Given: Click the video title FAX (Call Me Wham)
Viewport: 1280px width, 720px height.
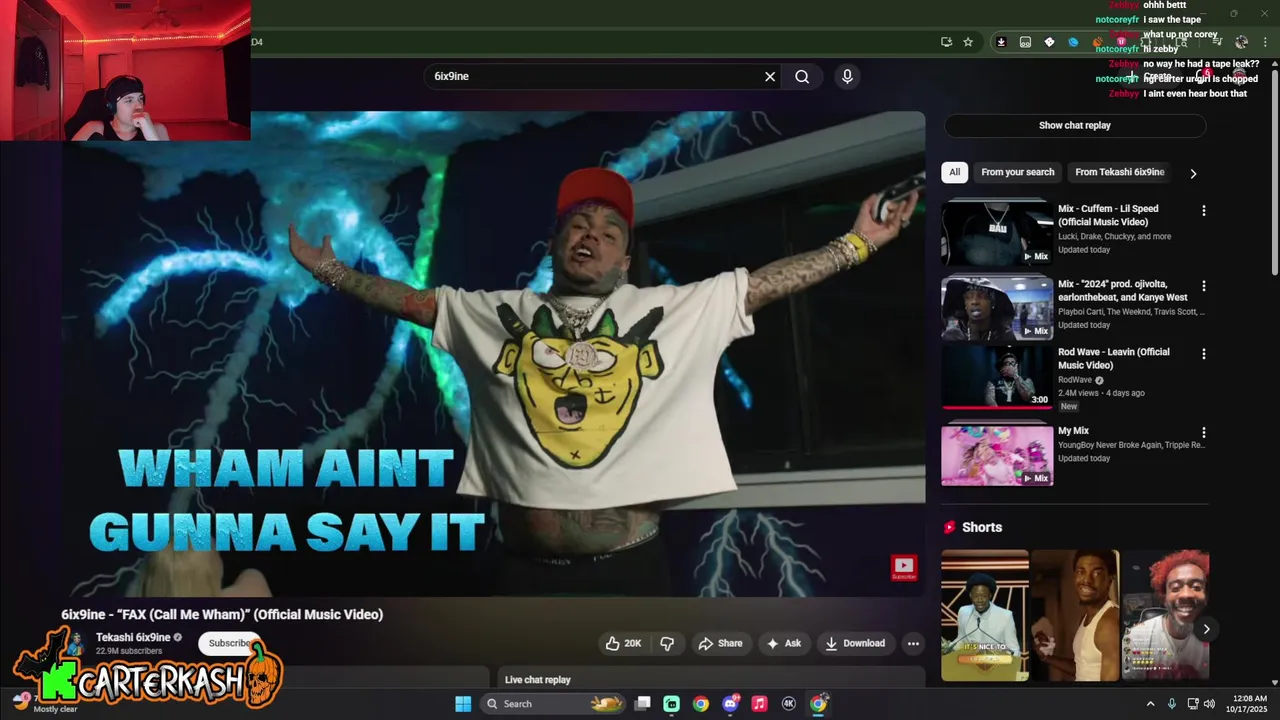Looking at the screenshot, I should (x=222, y=614).
